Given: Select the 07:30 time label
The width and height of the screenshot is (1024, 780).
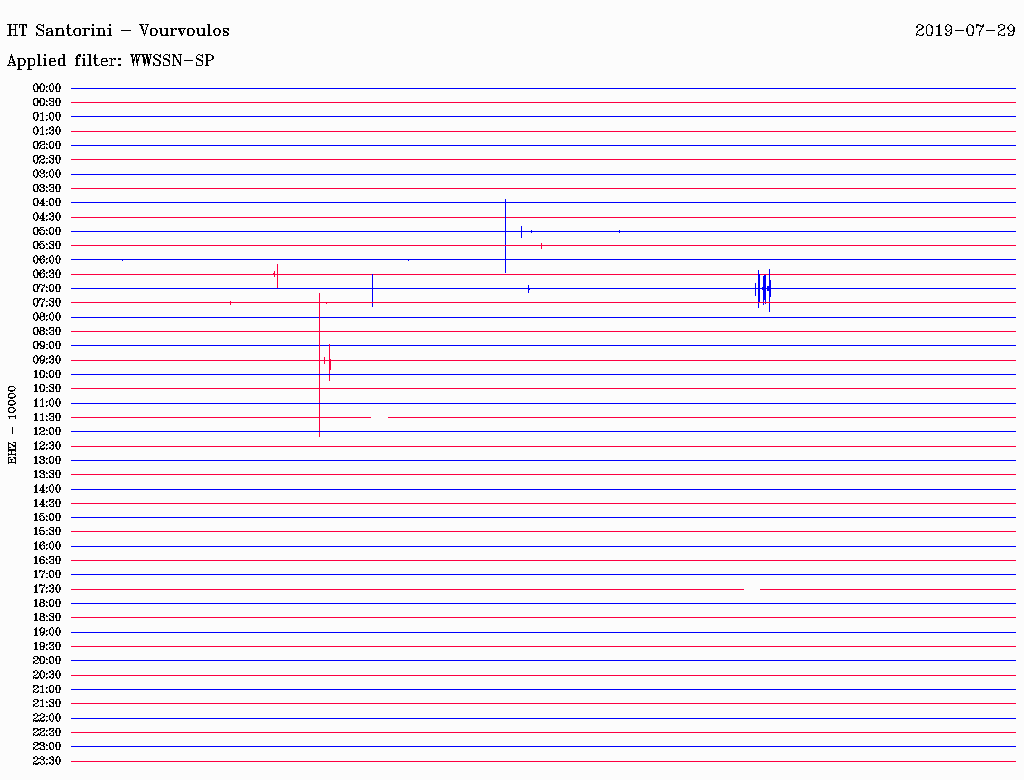Looking at the screenshot, I should pyautogui.click(x=47, y=303).
